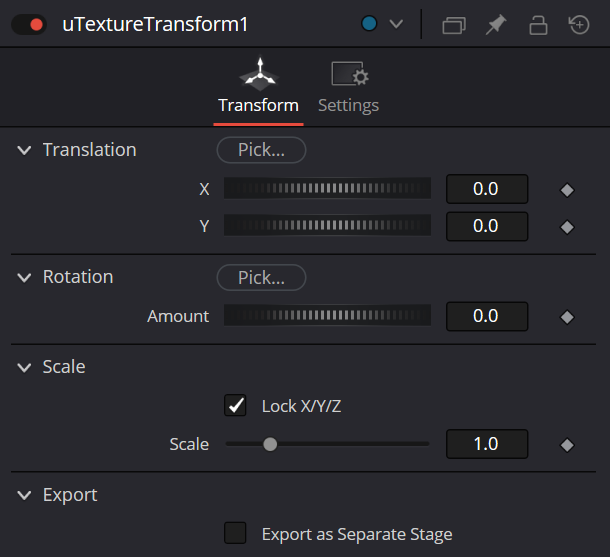Open the node color dropdown arrow
Screen dimensions: 610x557
pyautogui.click(x=396, y=25)
